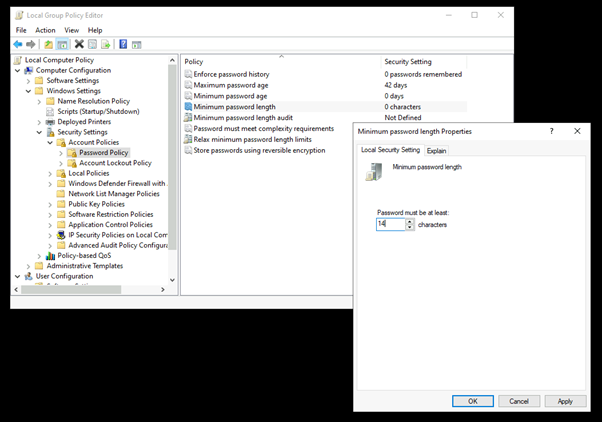The image size is (602, 422).
Task: Collapse the Account Policies node
Action: pos(50,143)
